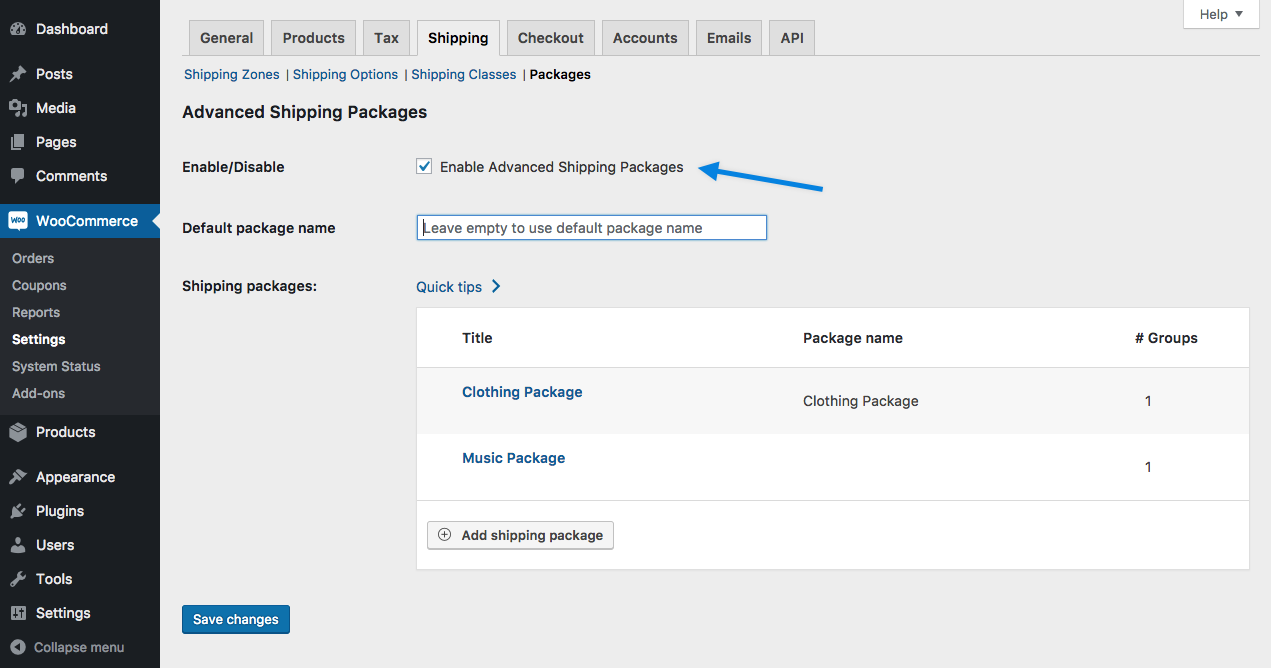This screenshot has width=1271, height=668.
Task: Open the Emails settings tab
Action: pyautogui.click(x=728, y=38)
